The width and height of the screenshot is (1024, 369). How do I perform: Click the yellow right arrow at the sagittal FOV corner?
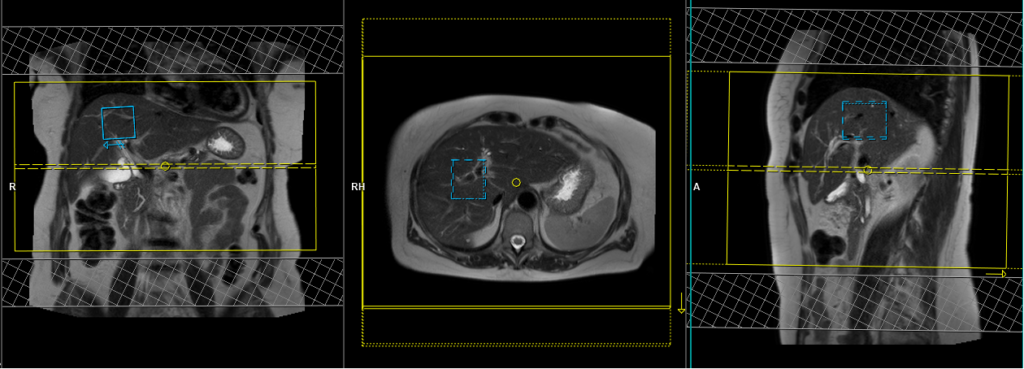[x=997, y=274]
